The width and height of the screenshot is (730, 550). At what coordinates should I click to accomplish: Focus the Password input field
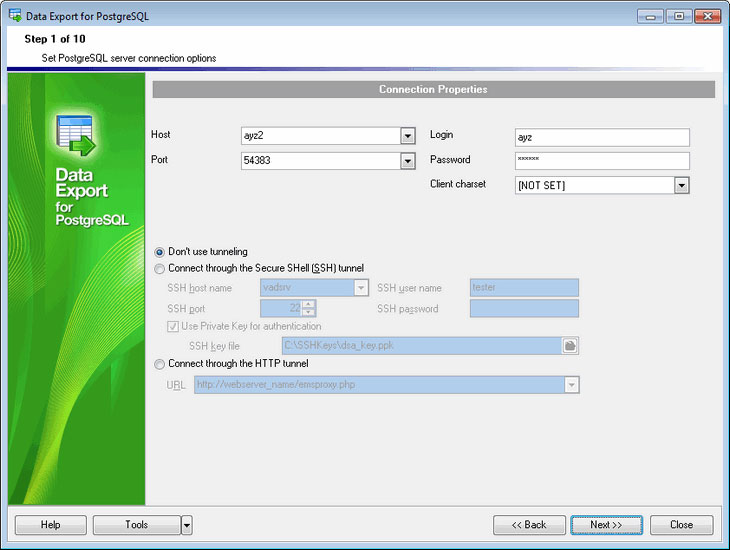coord(601,161)
